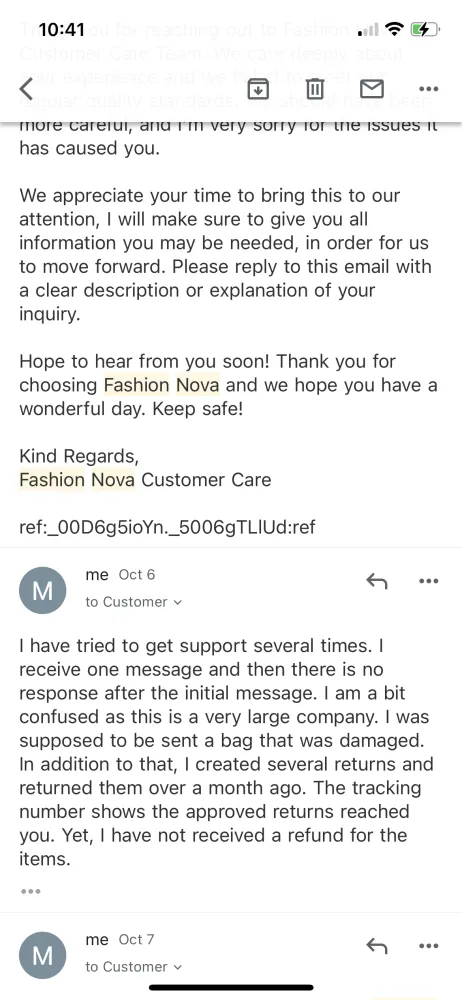The width and height of the screenshot is (462, 1000).
Task: Tap highlighted 'Fashion Nova' in Kind Regards signature
Action: (77, 480)
